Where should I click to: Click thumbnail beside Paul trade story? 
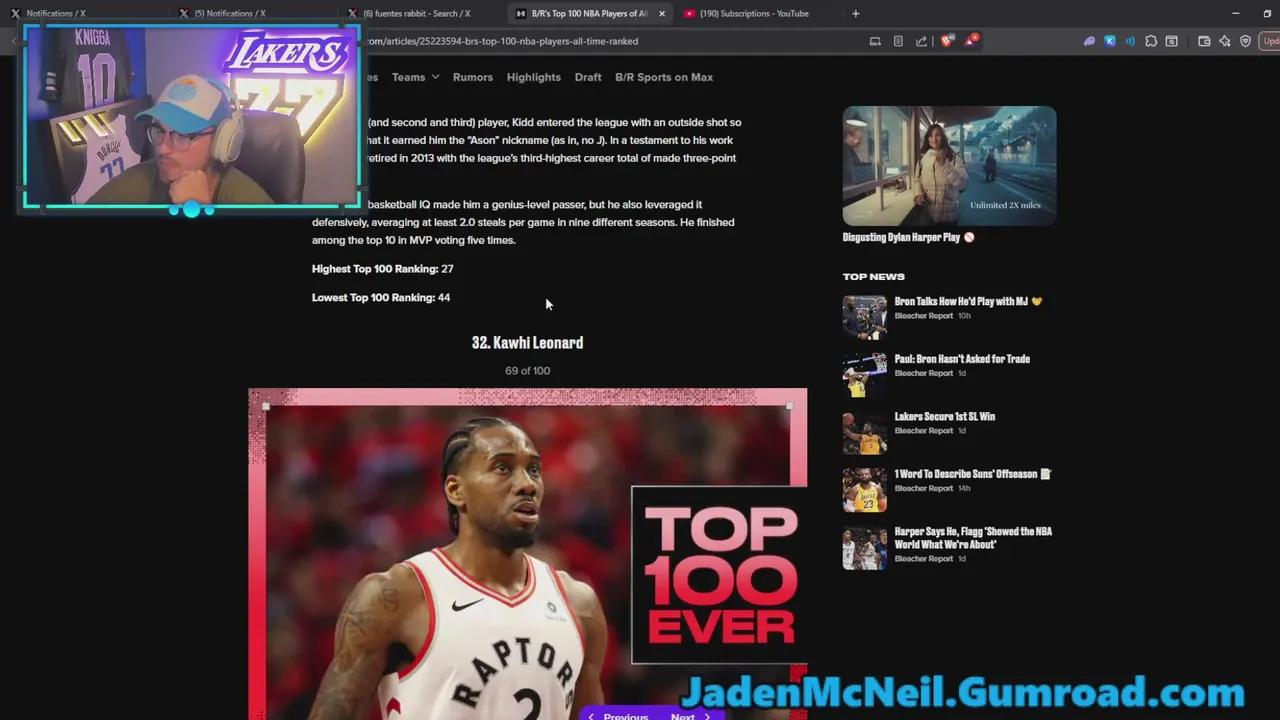pyautogui.click(x=864, y=375)
